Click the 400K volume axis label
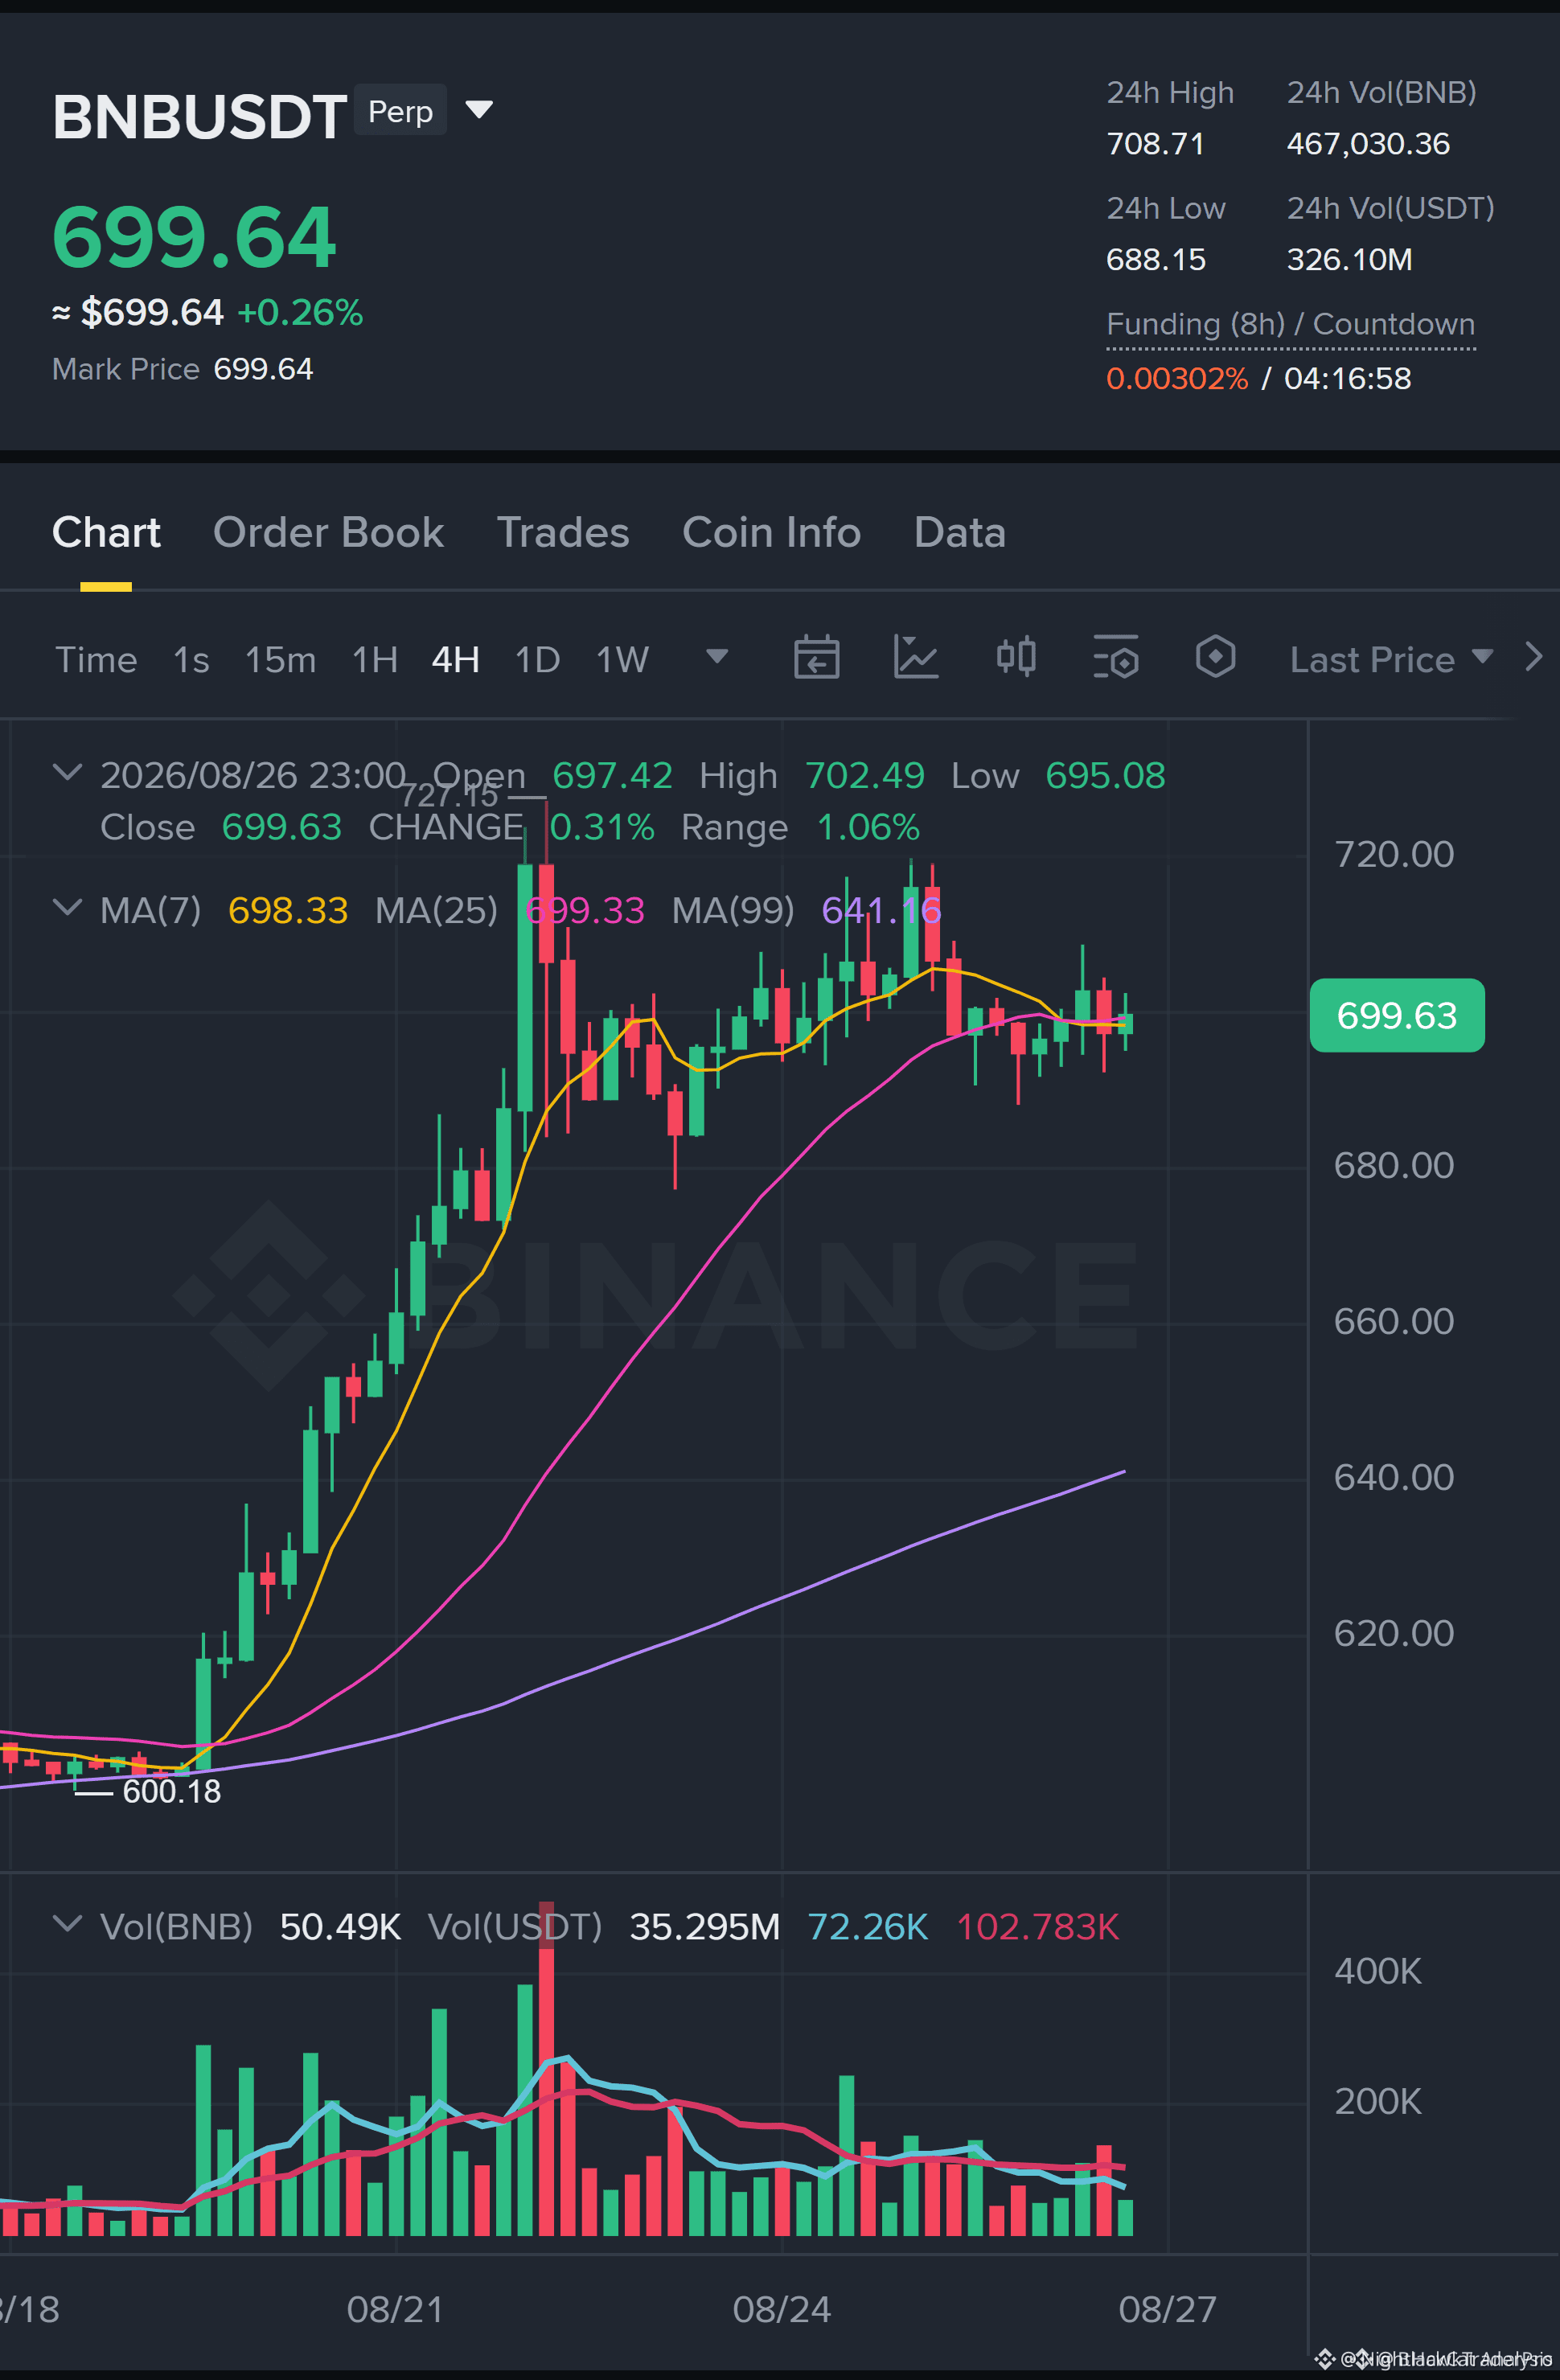1560x2380 pixels. 1378,1971
